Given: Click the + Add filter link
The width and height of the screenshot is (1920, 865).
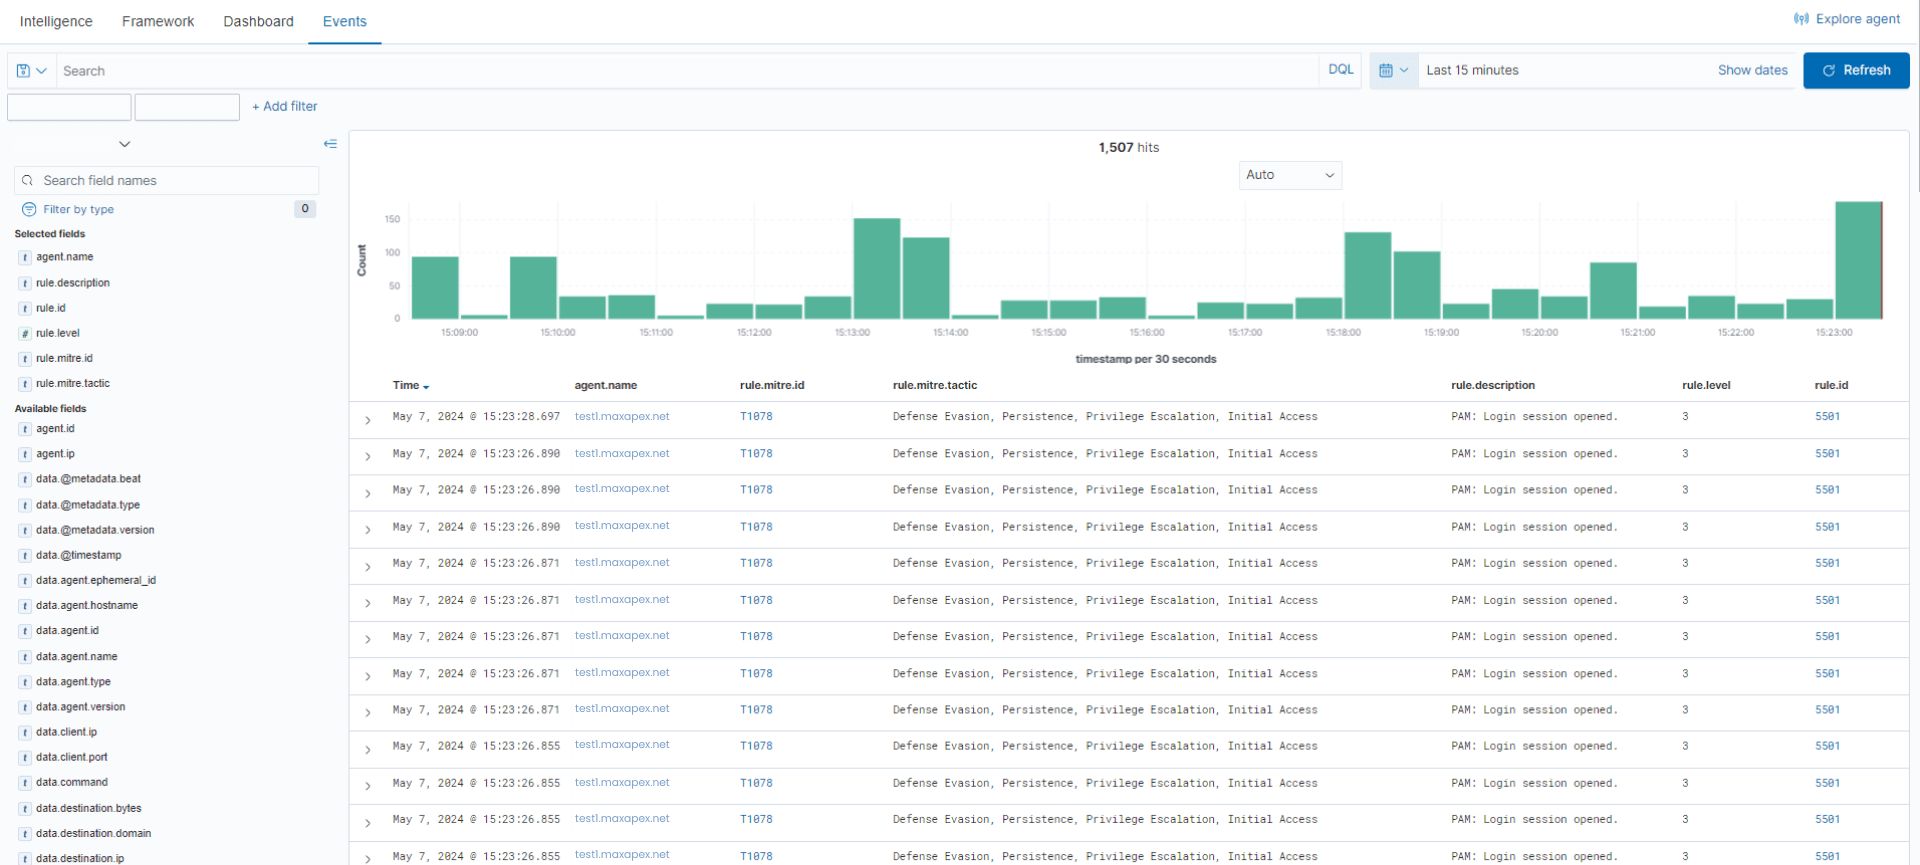Looking at the screenshot, I should tap(285, 106).
